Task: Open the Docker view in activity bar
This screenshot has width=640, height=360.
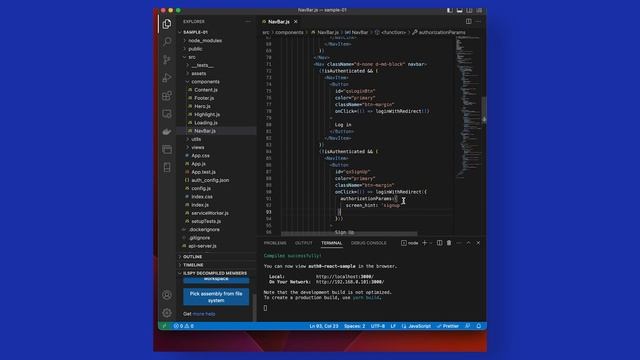Action: pyautogui.click(x=167, y=131)
